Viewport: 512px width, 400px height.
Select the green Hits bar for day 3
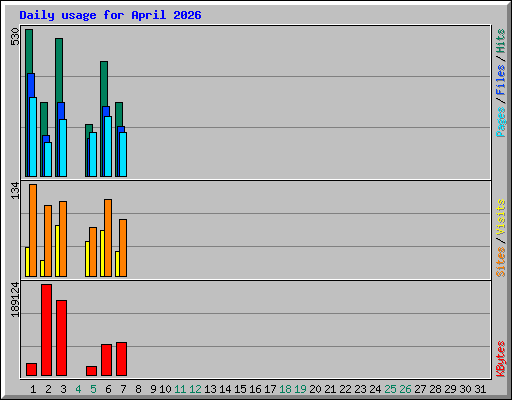click(59, 70)
